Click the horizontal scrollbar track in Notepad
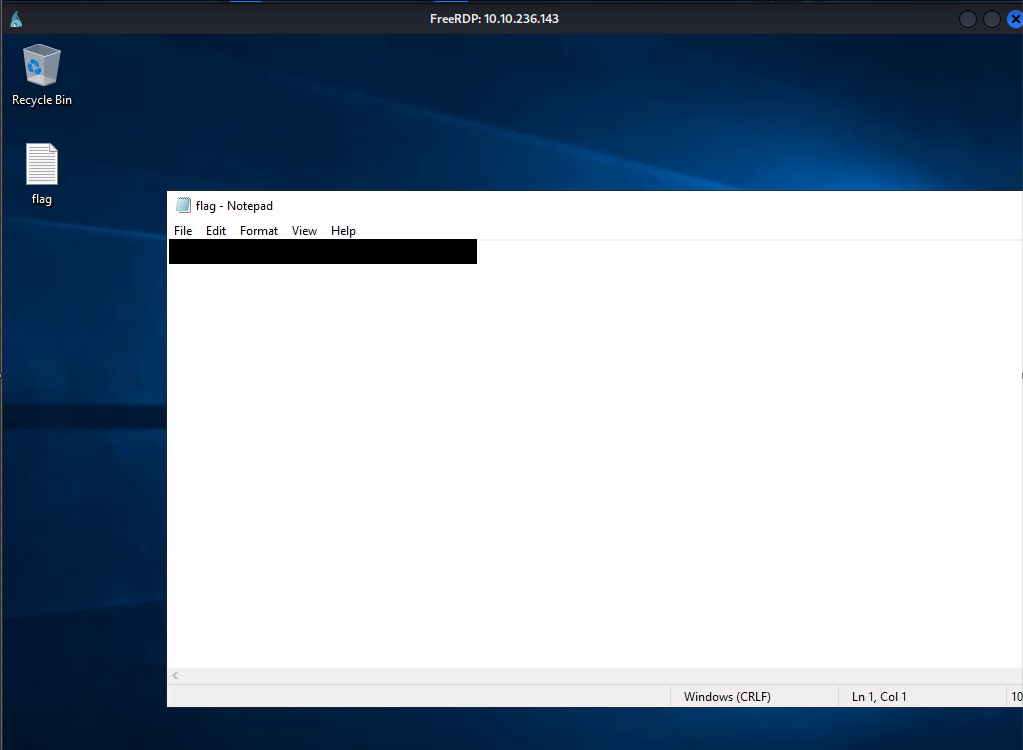Image resolution: width=1023 pixels, height=750 pixels. [x=600, y=676]
